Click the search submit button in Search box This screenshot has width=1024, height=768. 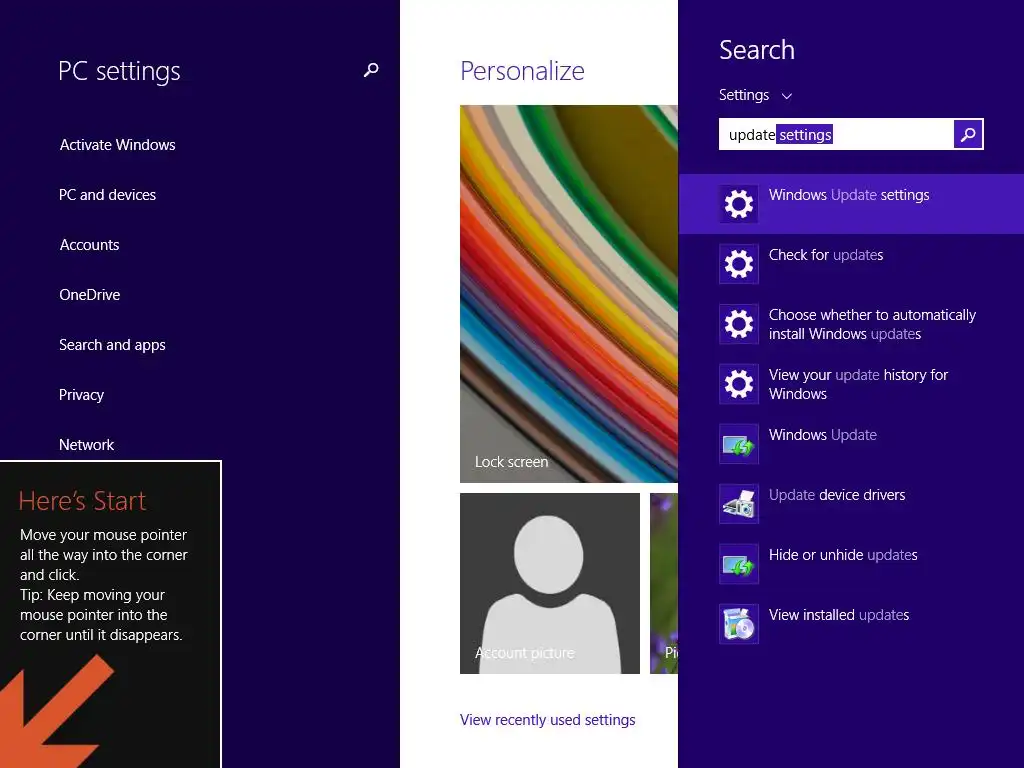click(968, 135)
